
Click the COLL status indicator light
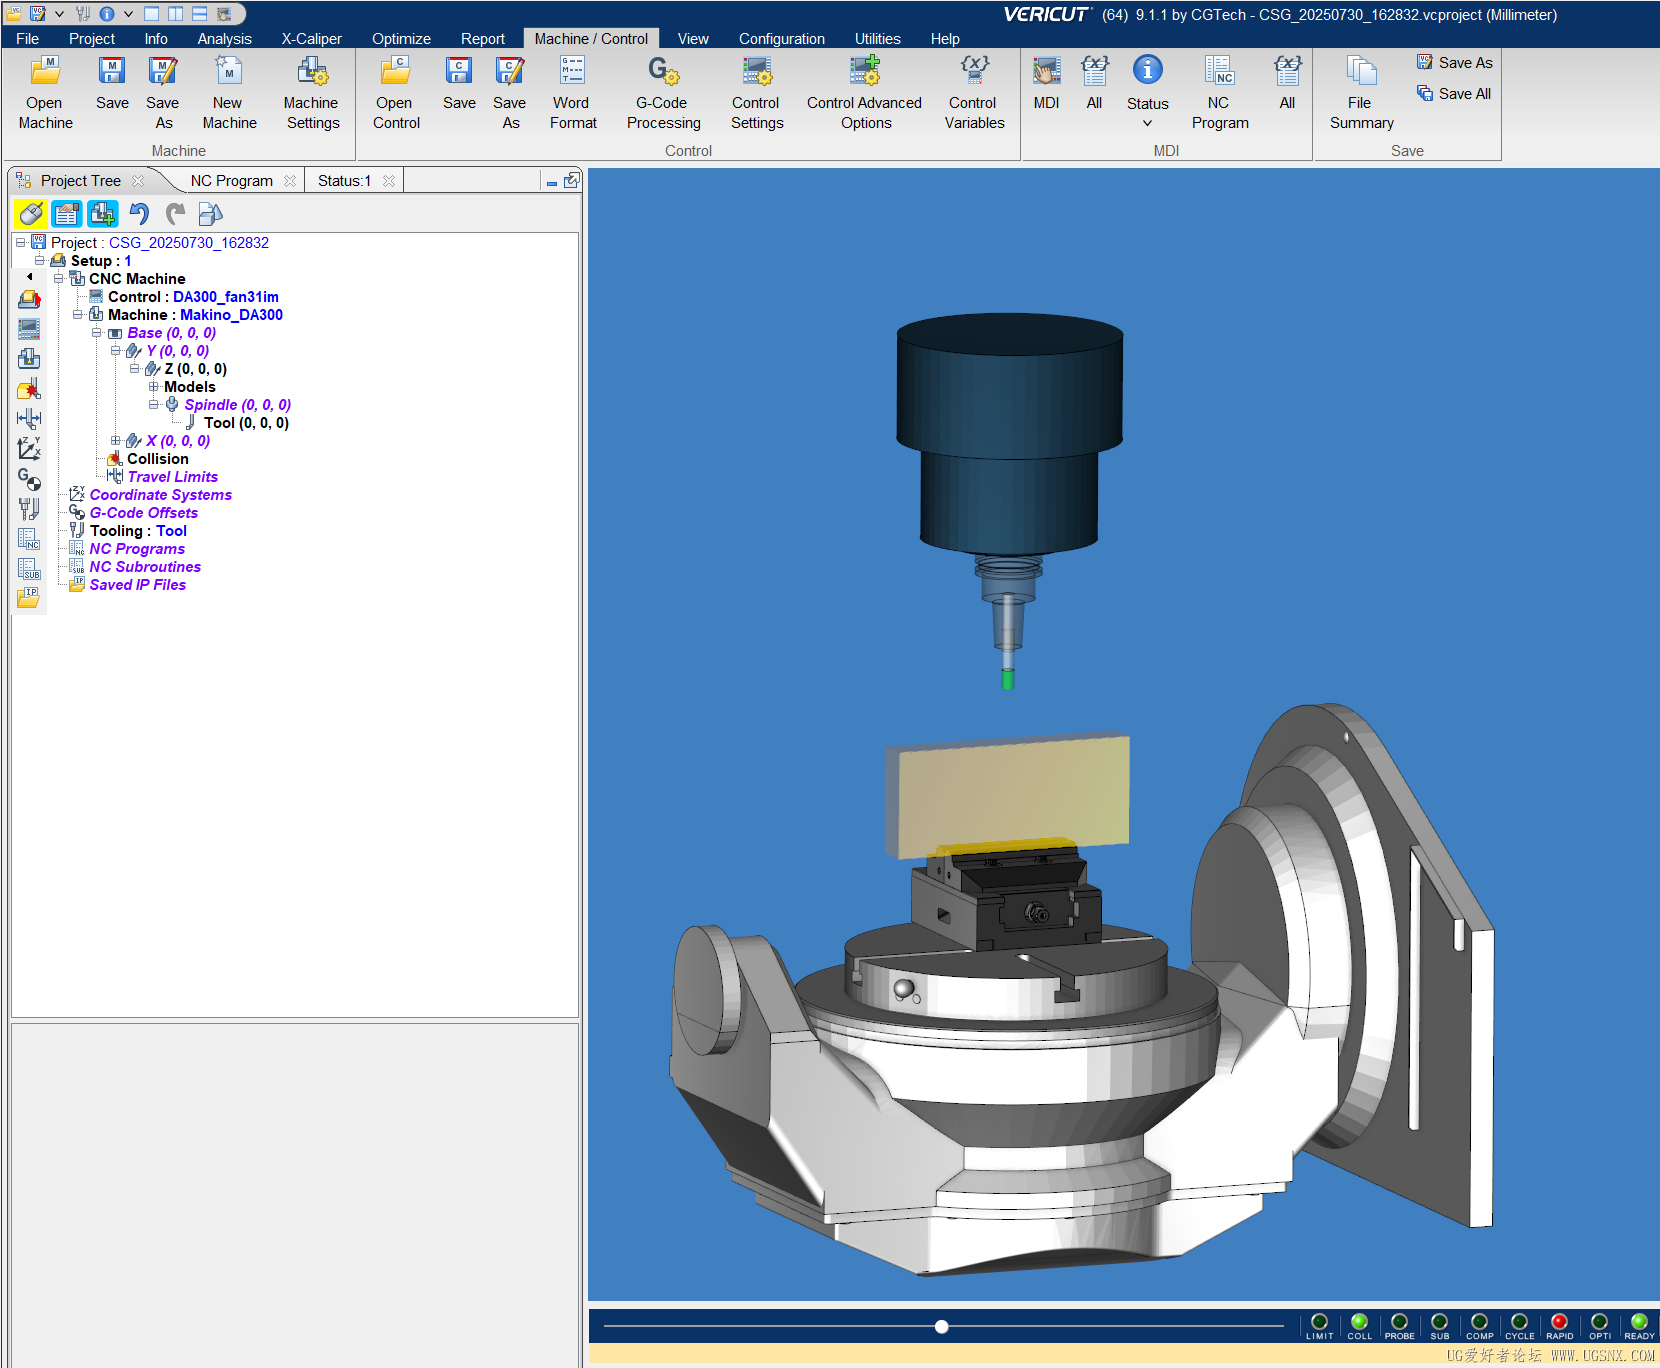tap(1359, 1319)
